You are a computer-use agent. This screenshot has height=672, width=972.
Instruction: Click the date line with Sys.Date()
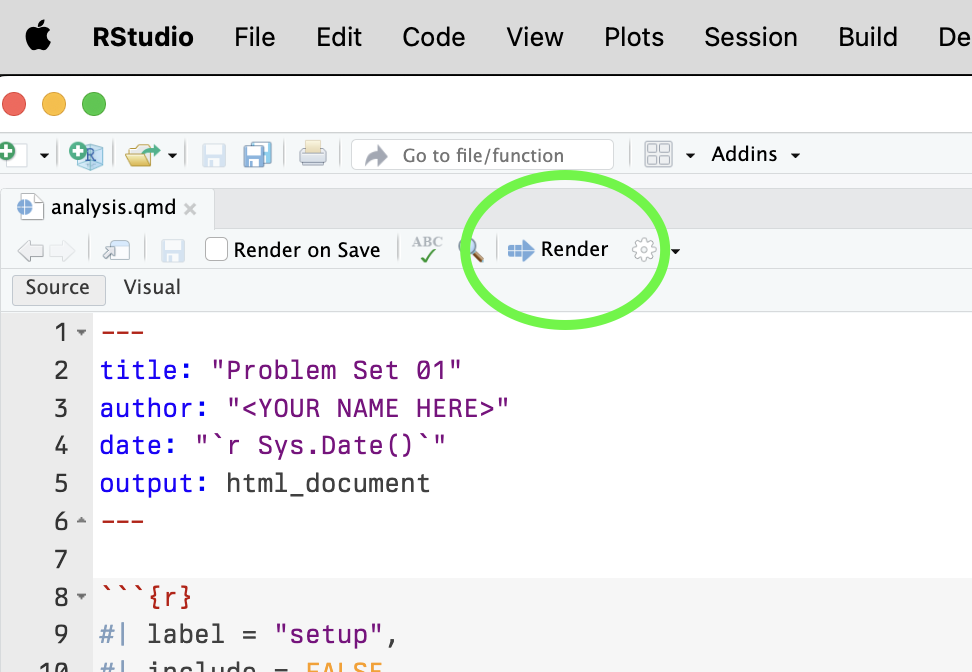point(273,446)
